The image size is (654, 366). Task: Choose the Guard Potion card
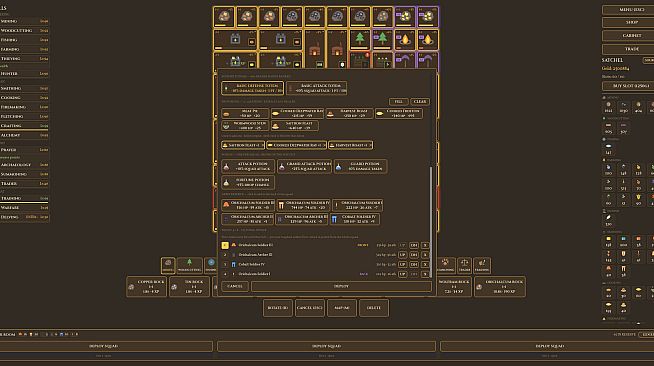coord(360,166)
